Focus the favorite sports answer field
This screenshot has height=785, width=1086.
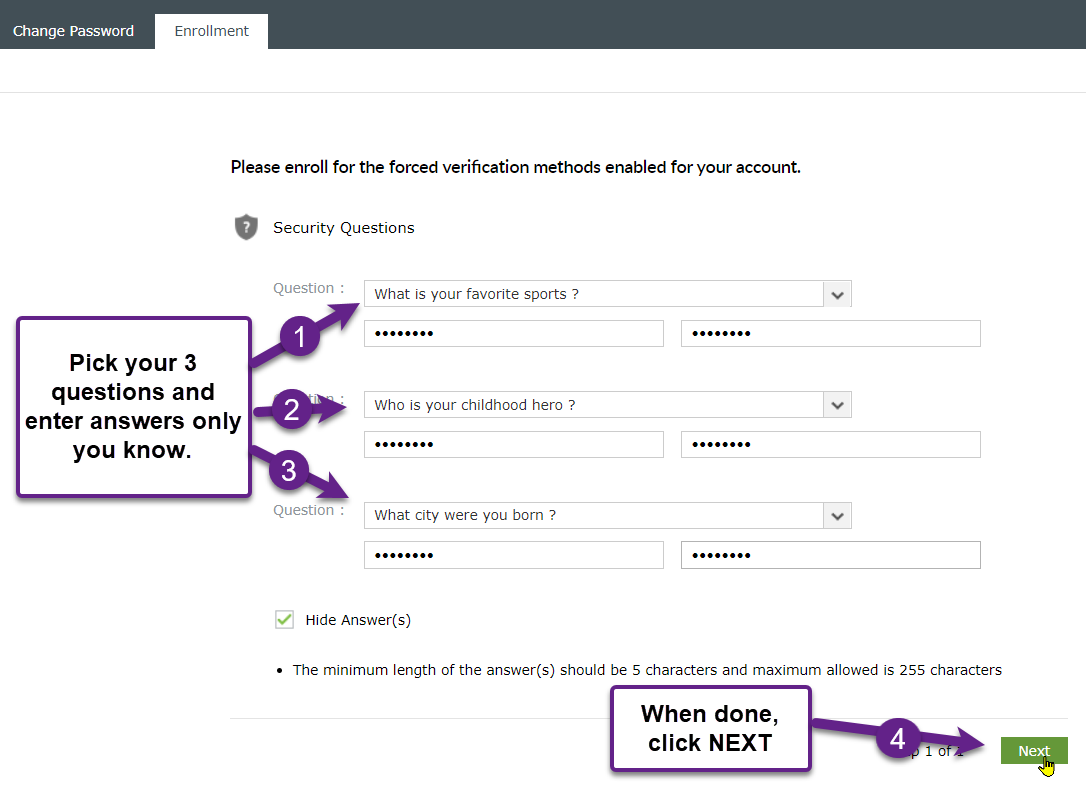[514, 333]
